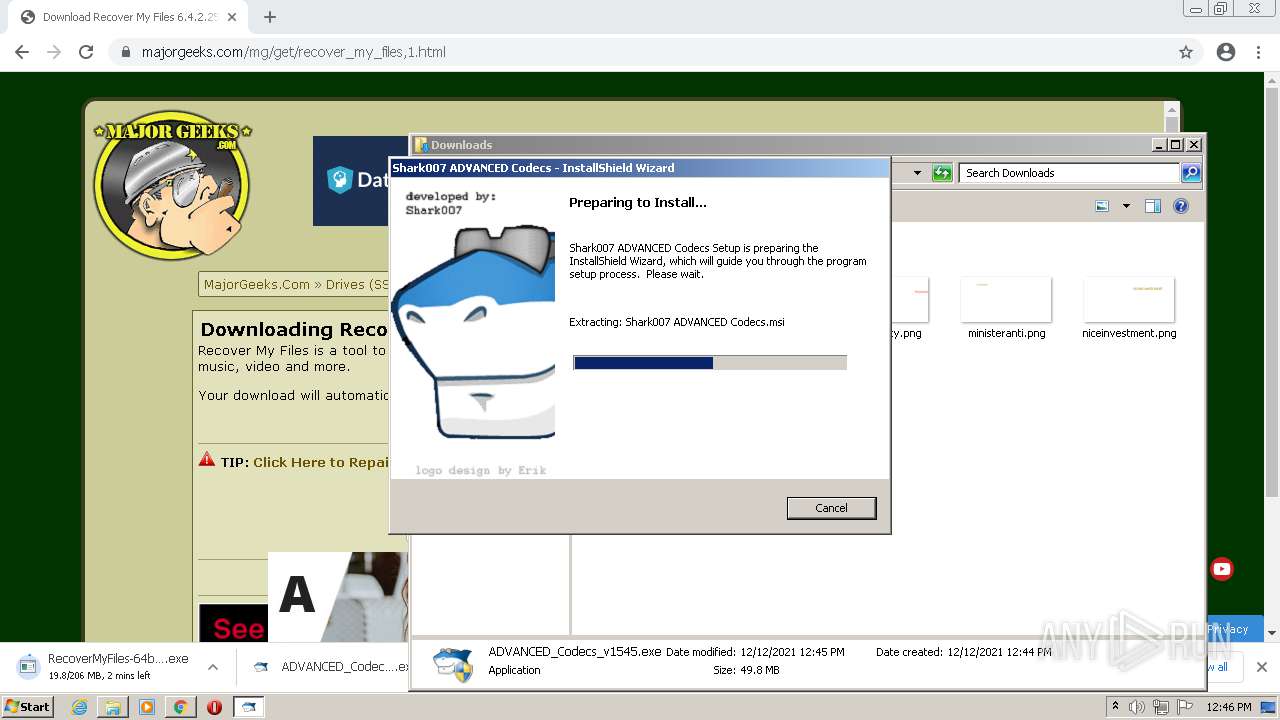This screenshot has height=720, width=1280.
Task: Click Chrome forward arrow button
Action: pos(54,52)
